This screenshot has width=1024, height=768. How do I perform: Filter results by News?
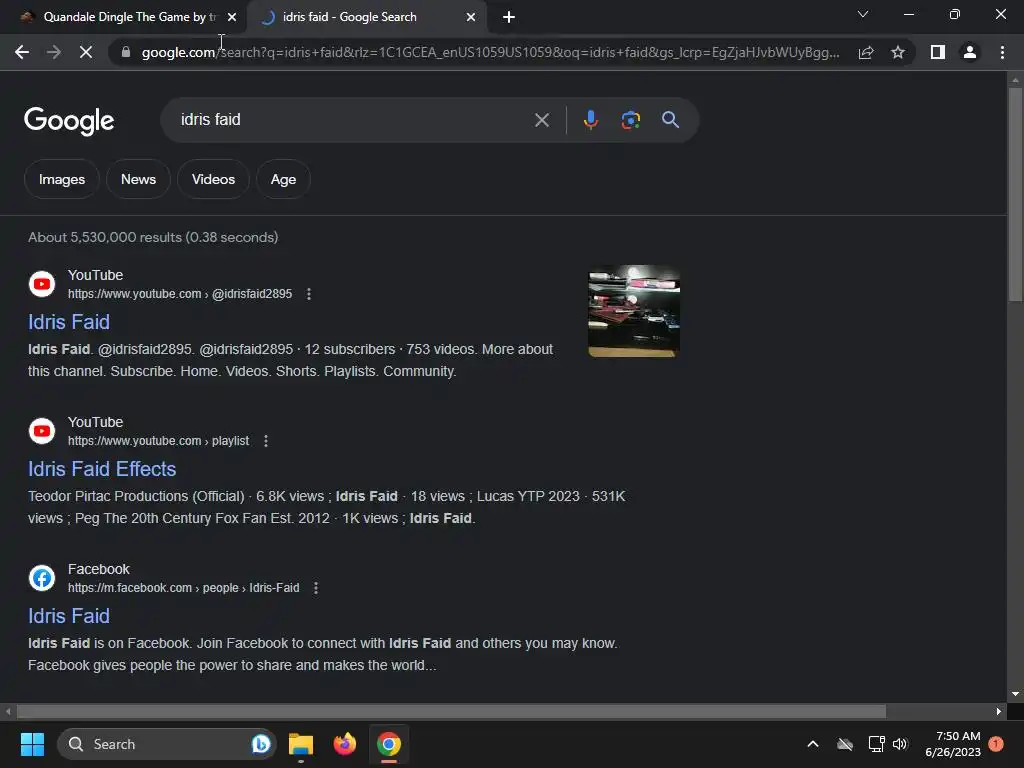138,179
